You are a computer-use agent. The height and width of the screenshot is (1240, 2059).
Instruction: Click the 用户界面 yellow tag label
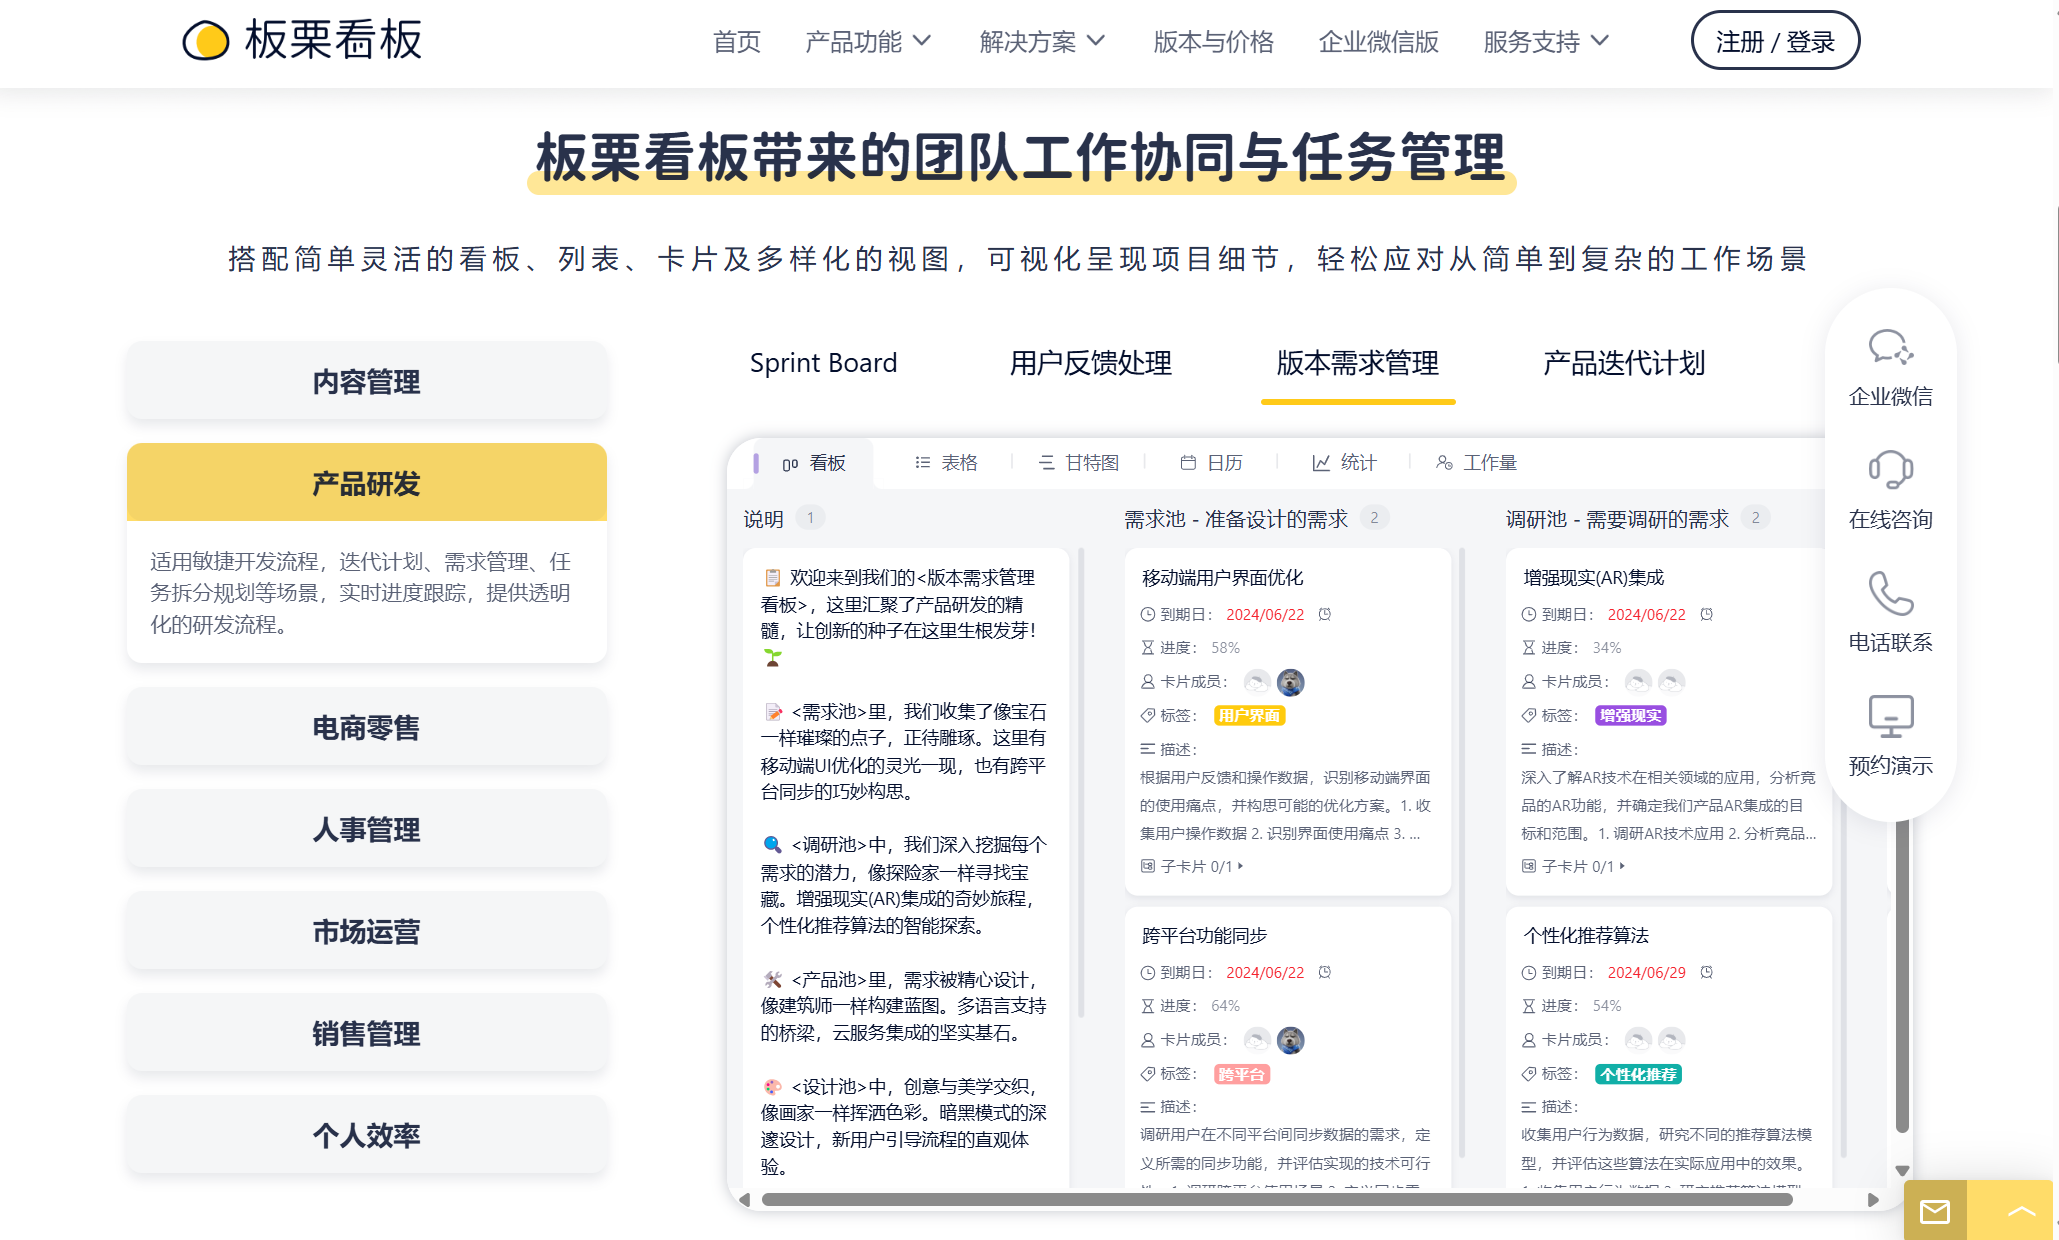1249,715
